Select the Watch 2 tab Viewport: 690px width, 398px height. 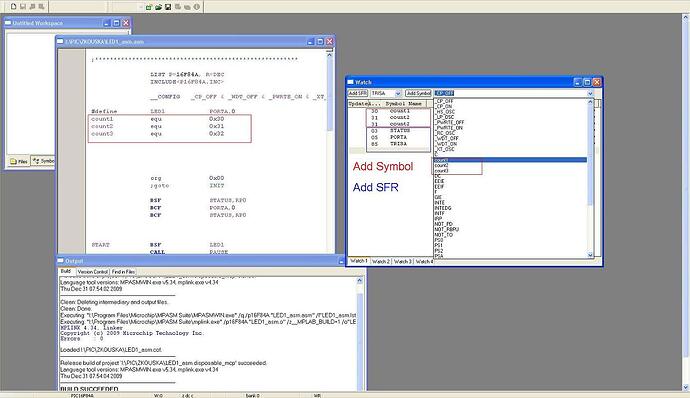(381, 262)
